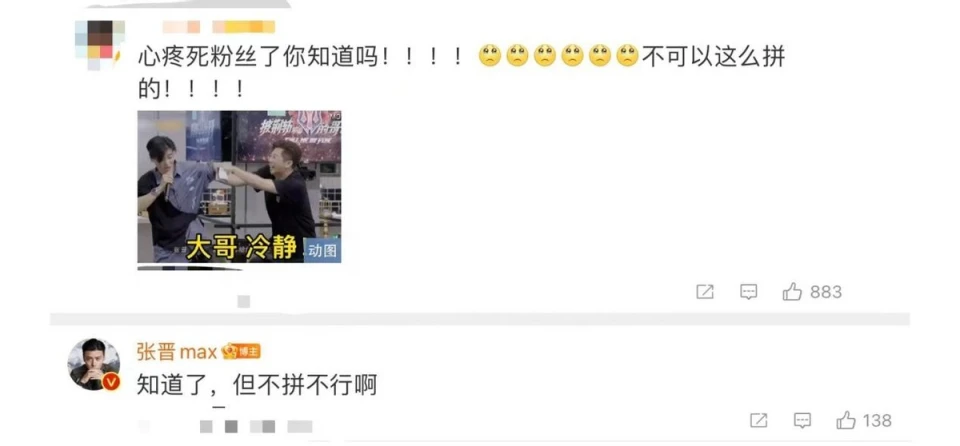Screen dimensions: 960x446
Task: Click the 博主 badge next to 张晋max
Action: point(242,352)
